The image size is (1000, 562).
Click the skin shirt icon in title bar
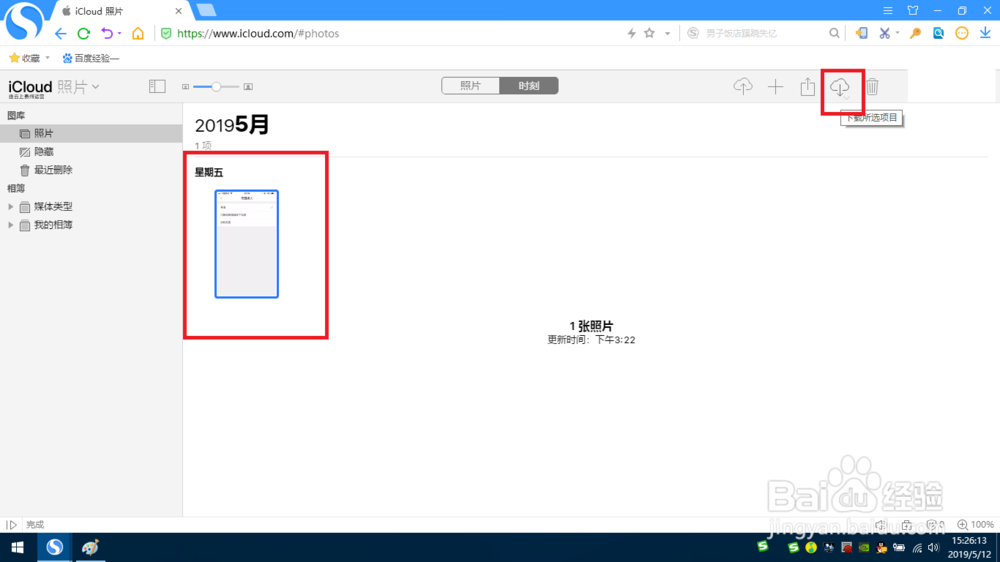913,11
